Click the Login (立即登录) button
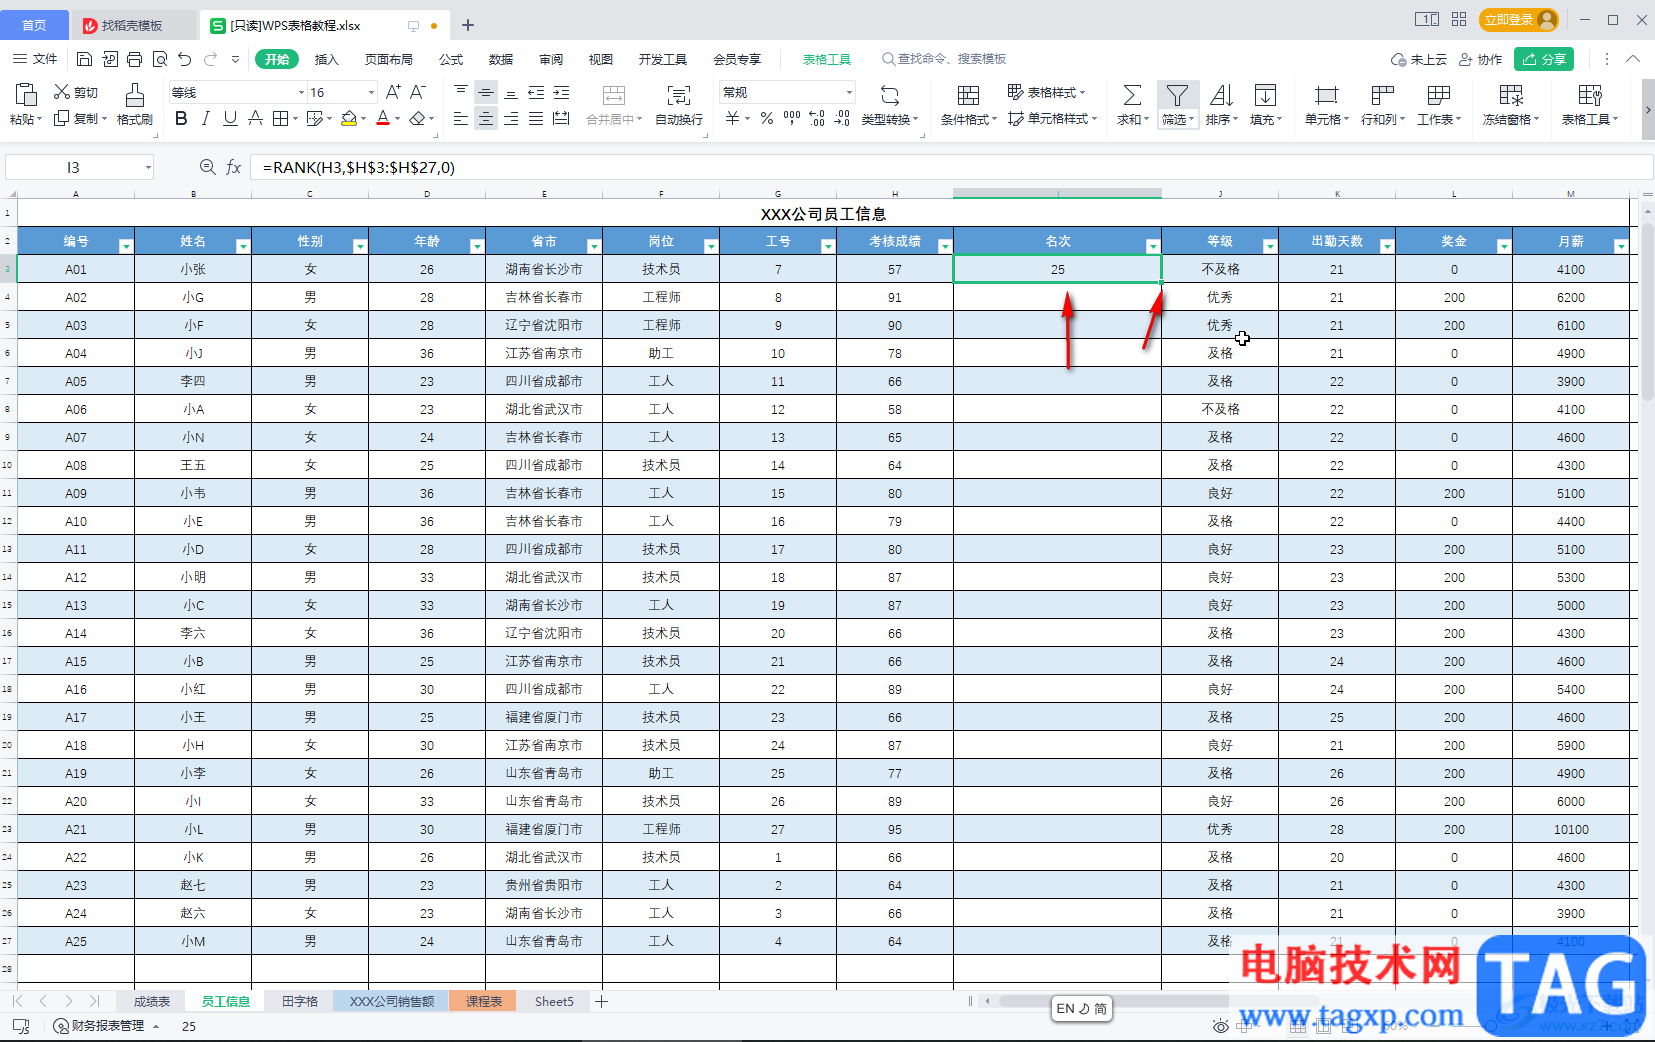Screen dimensions: 1655x1042 pos(1519,20)
